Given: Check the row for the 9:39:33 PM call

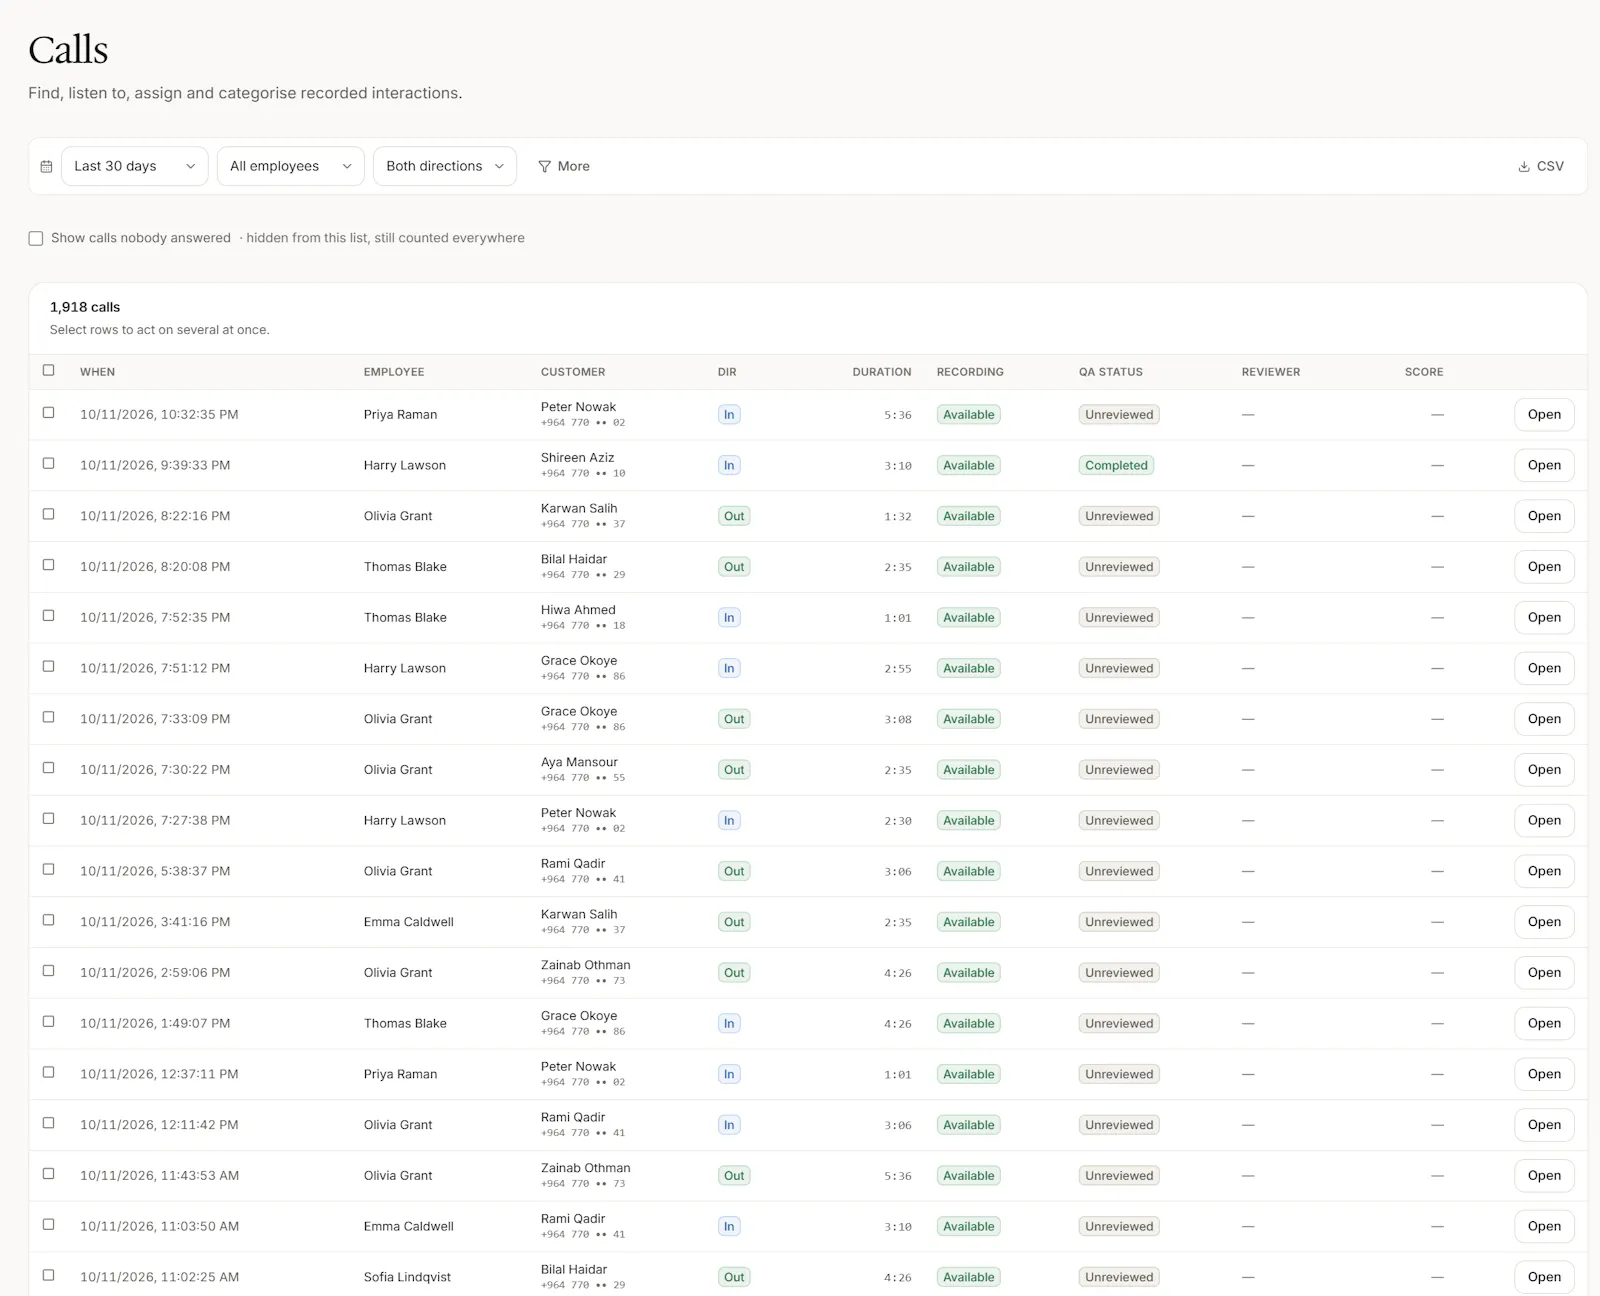Looking at the screenshot, I should tap(48, 463).
